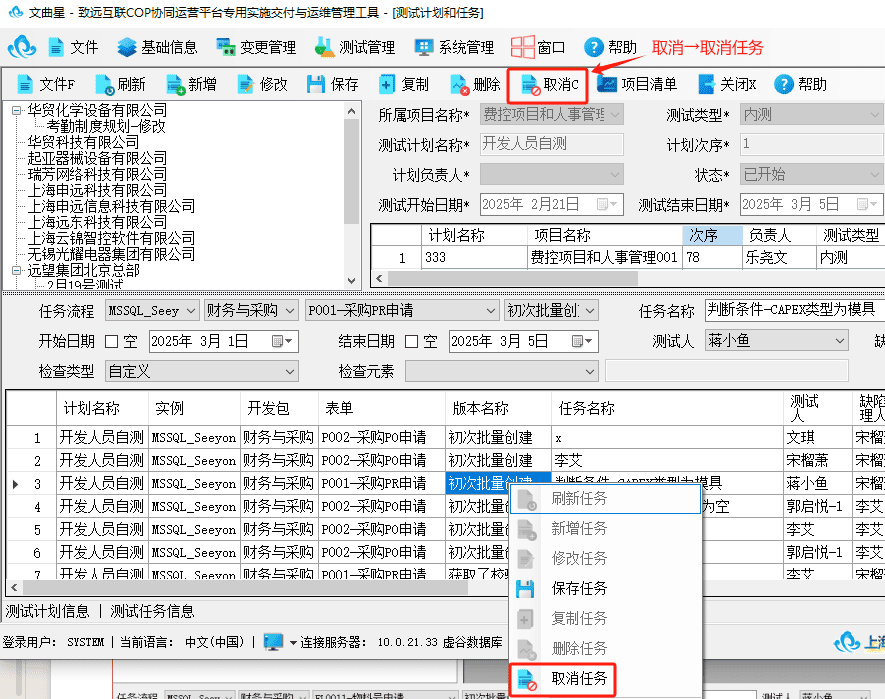Screen dimensions: 885x699
Task: Click the 删除 delete toolbar icon
Action: pos(459,85)
